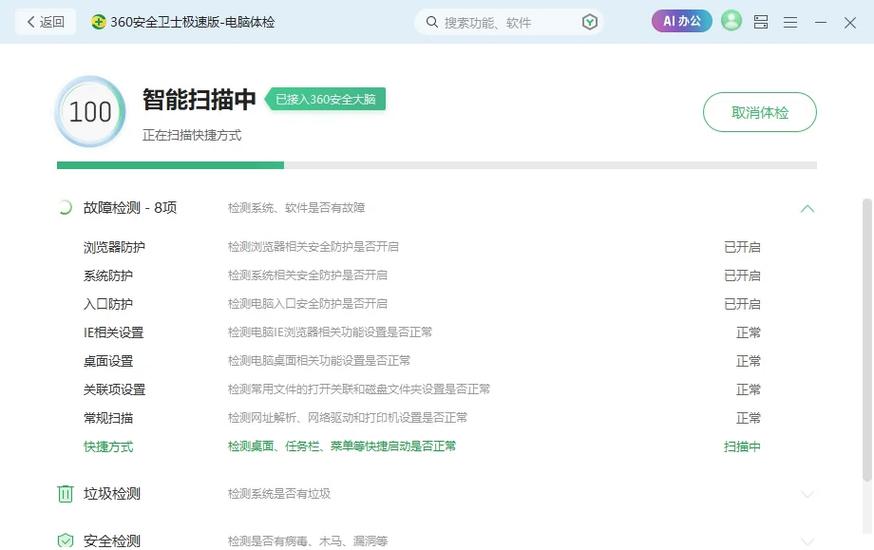Screen dimensions: 874x550
Task: Select the 关联项设置 row
Action: click(x=422, y=390)
